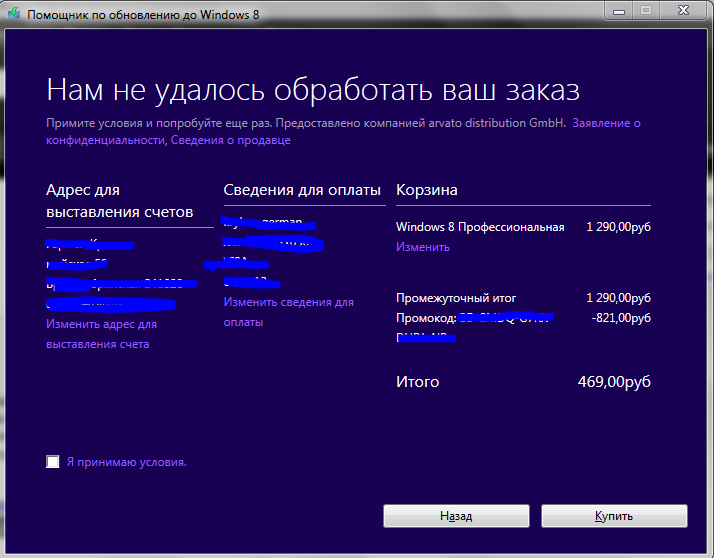Click the 'Windows 8 Профессиональная' cart item text
Viewport: 714px width, 558px height.
[480, 227]
